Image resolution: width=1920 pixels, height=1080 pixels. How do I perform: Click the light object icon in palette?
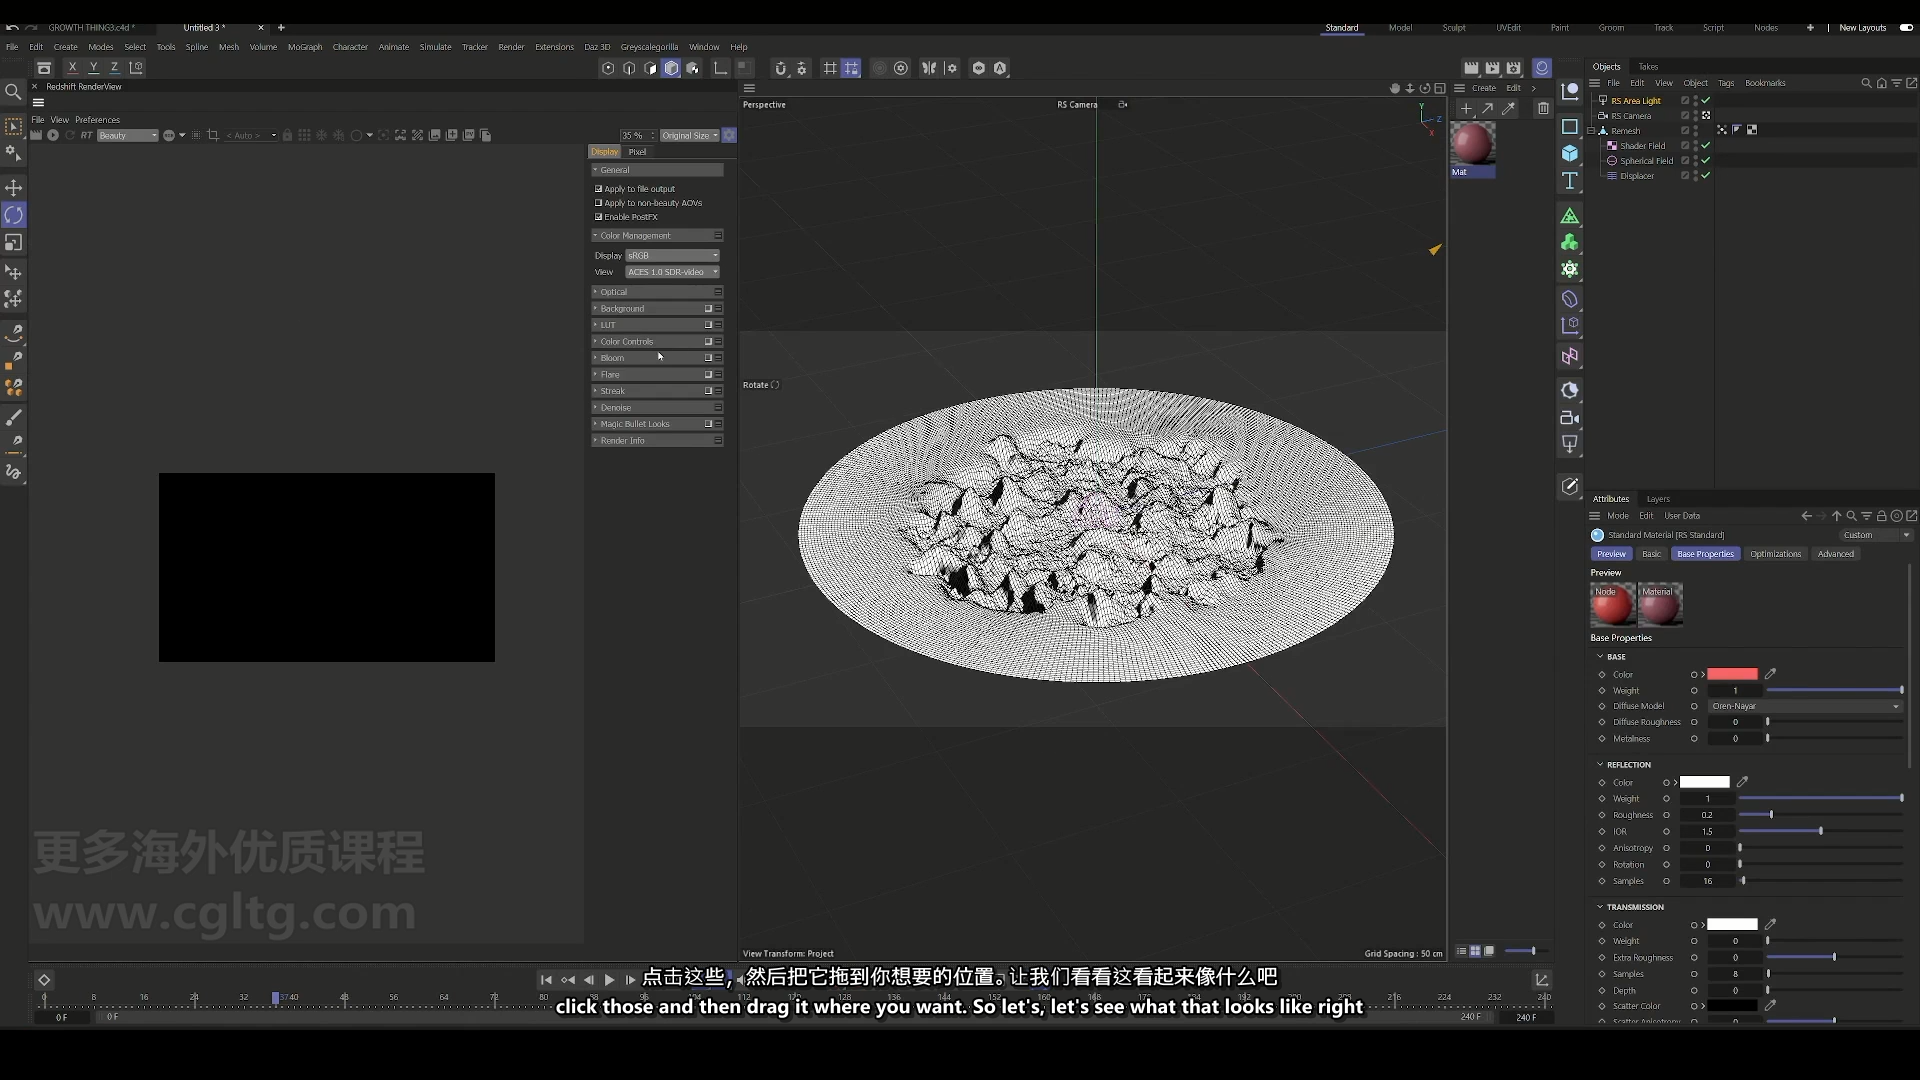1570,445
